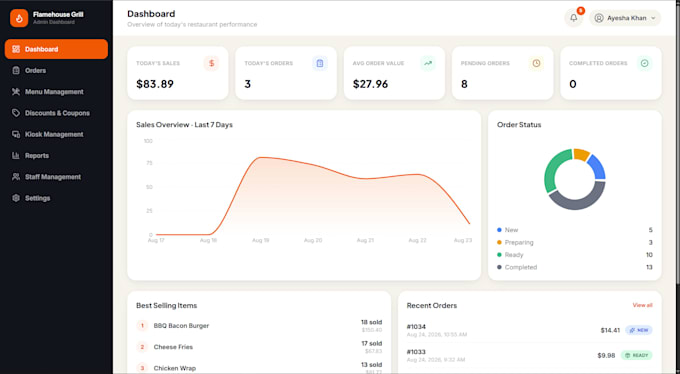Open recent order #1033
The image size is (680, 374).
(x=530, y=355)
